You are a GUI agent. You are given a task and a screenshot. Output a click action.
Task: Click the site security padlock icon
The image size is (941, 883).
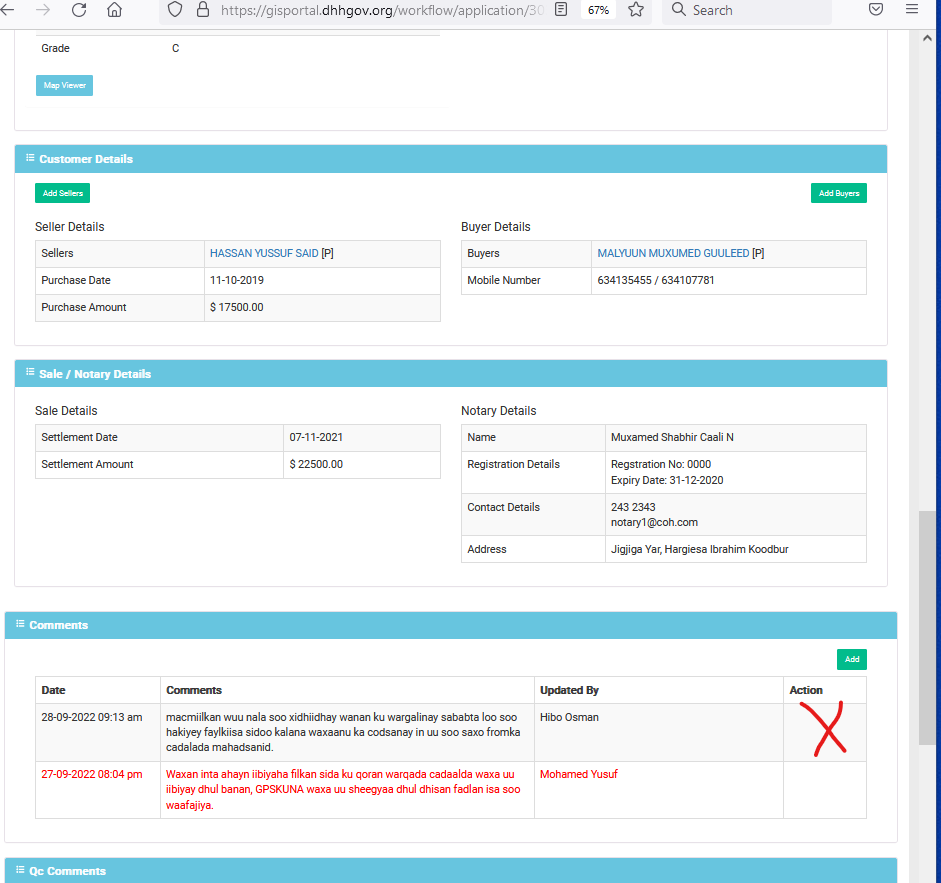tap(203, 10)
